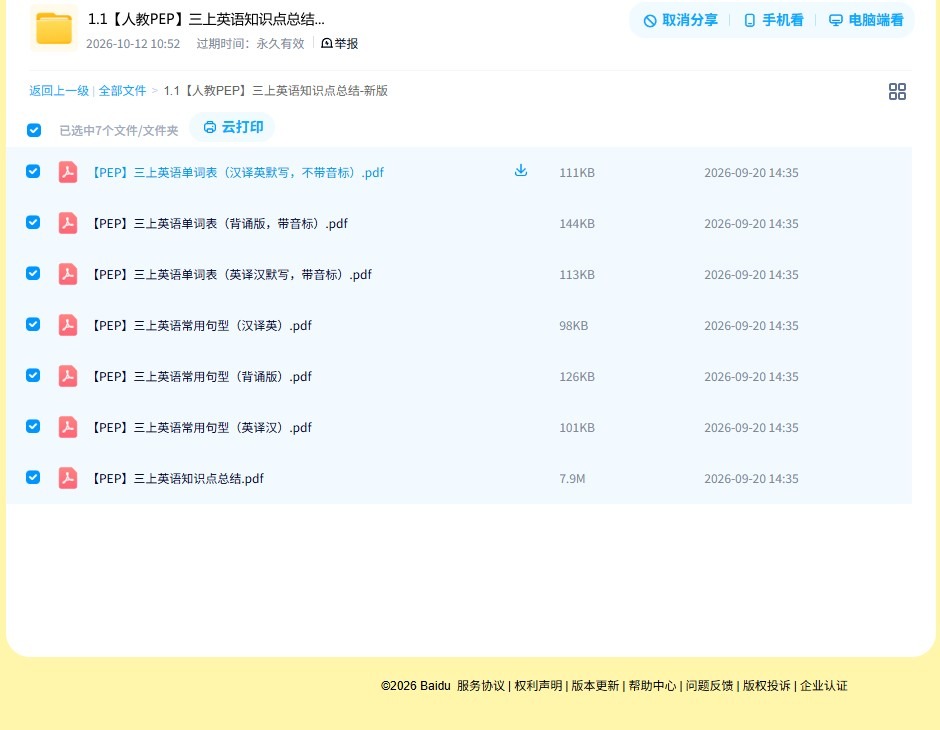Click share timestamp 2026-10-12 10:52

[x=133, y=43]
